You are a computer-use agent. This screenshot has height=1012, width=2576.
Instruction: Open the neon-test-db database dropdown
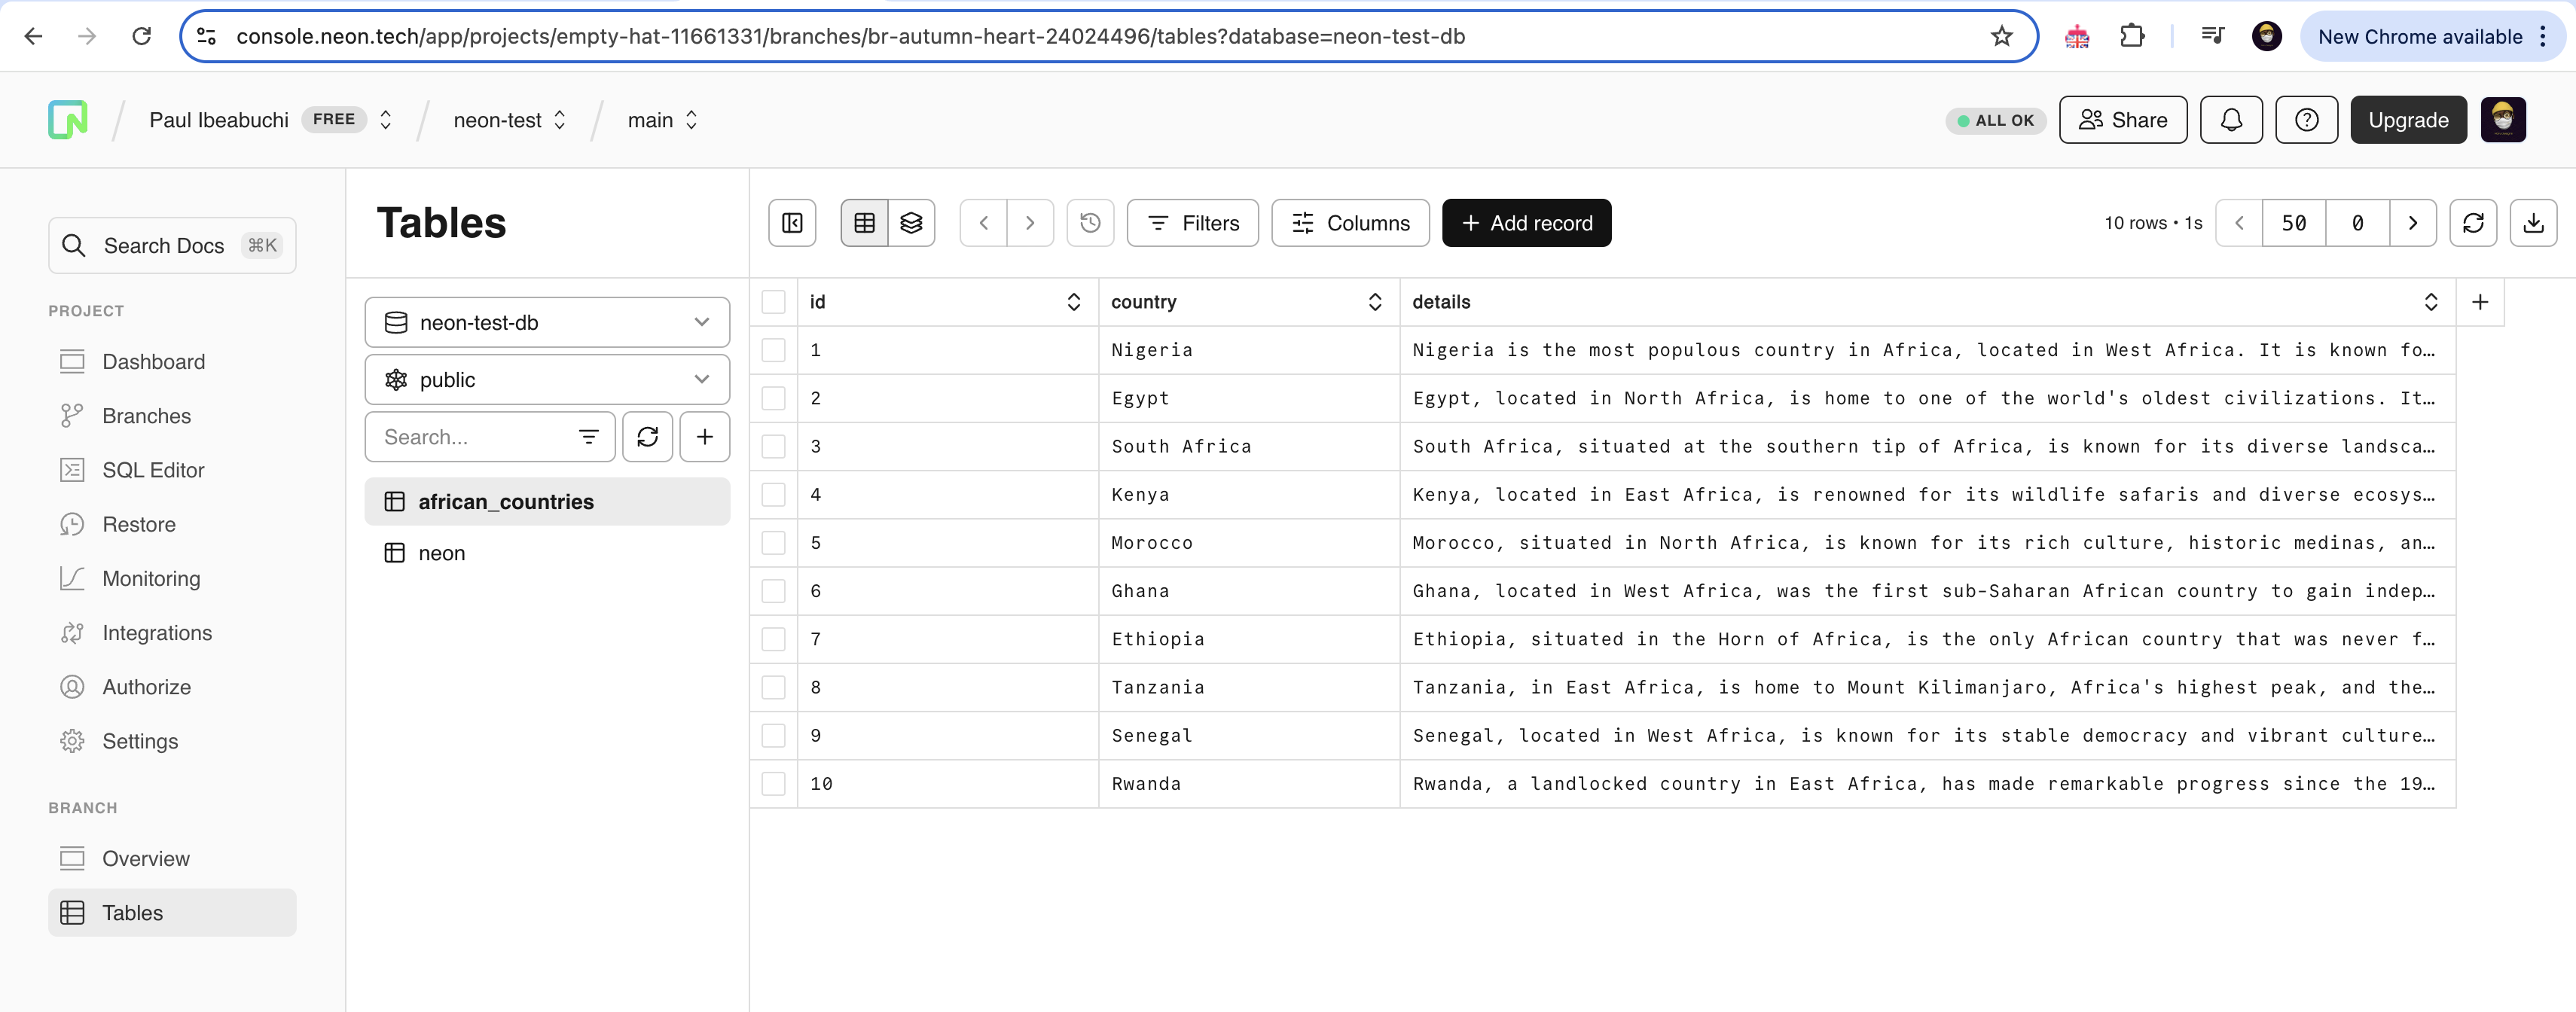pyautogui.click(x=547, y=323)
